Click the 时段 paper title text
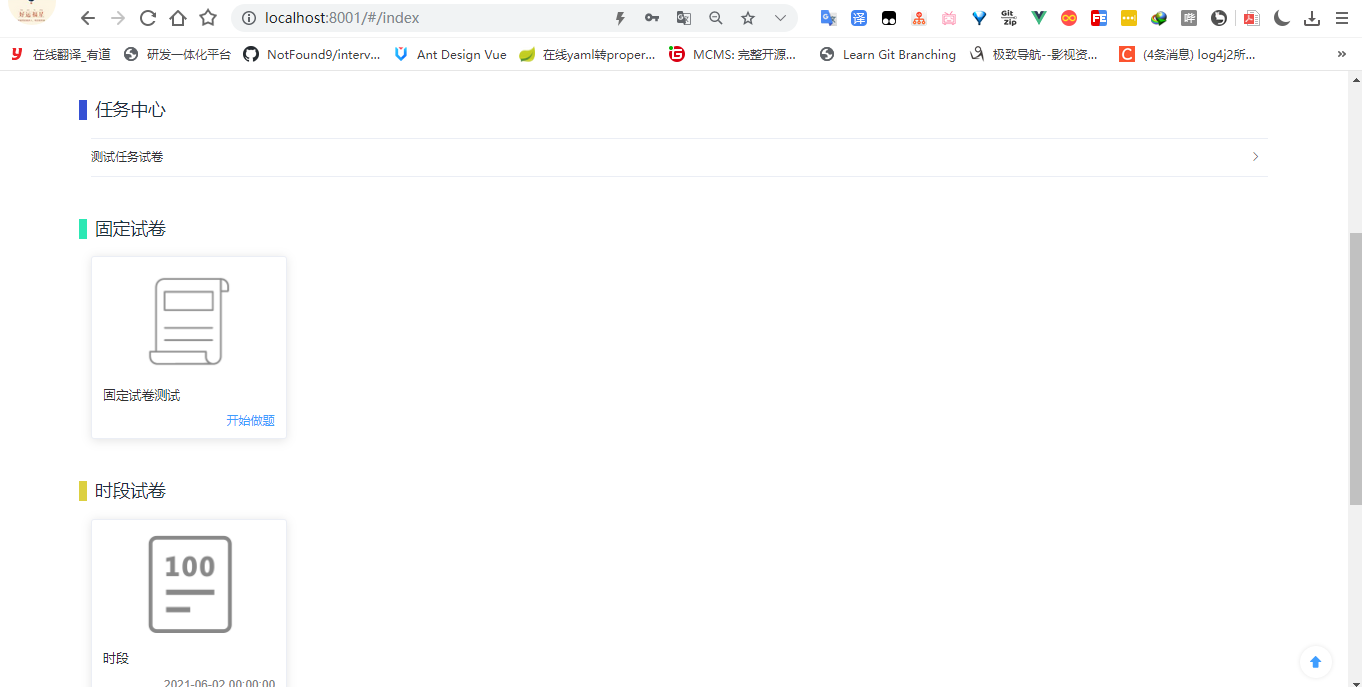 (116, 659)
